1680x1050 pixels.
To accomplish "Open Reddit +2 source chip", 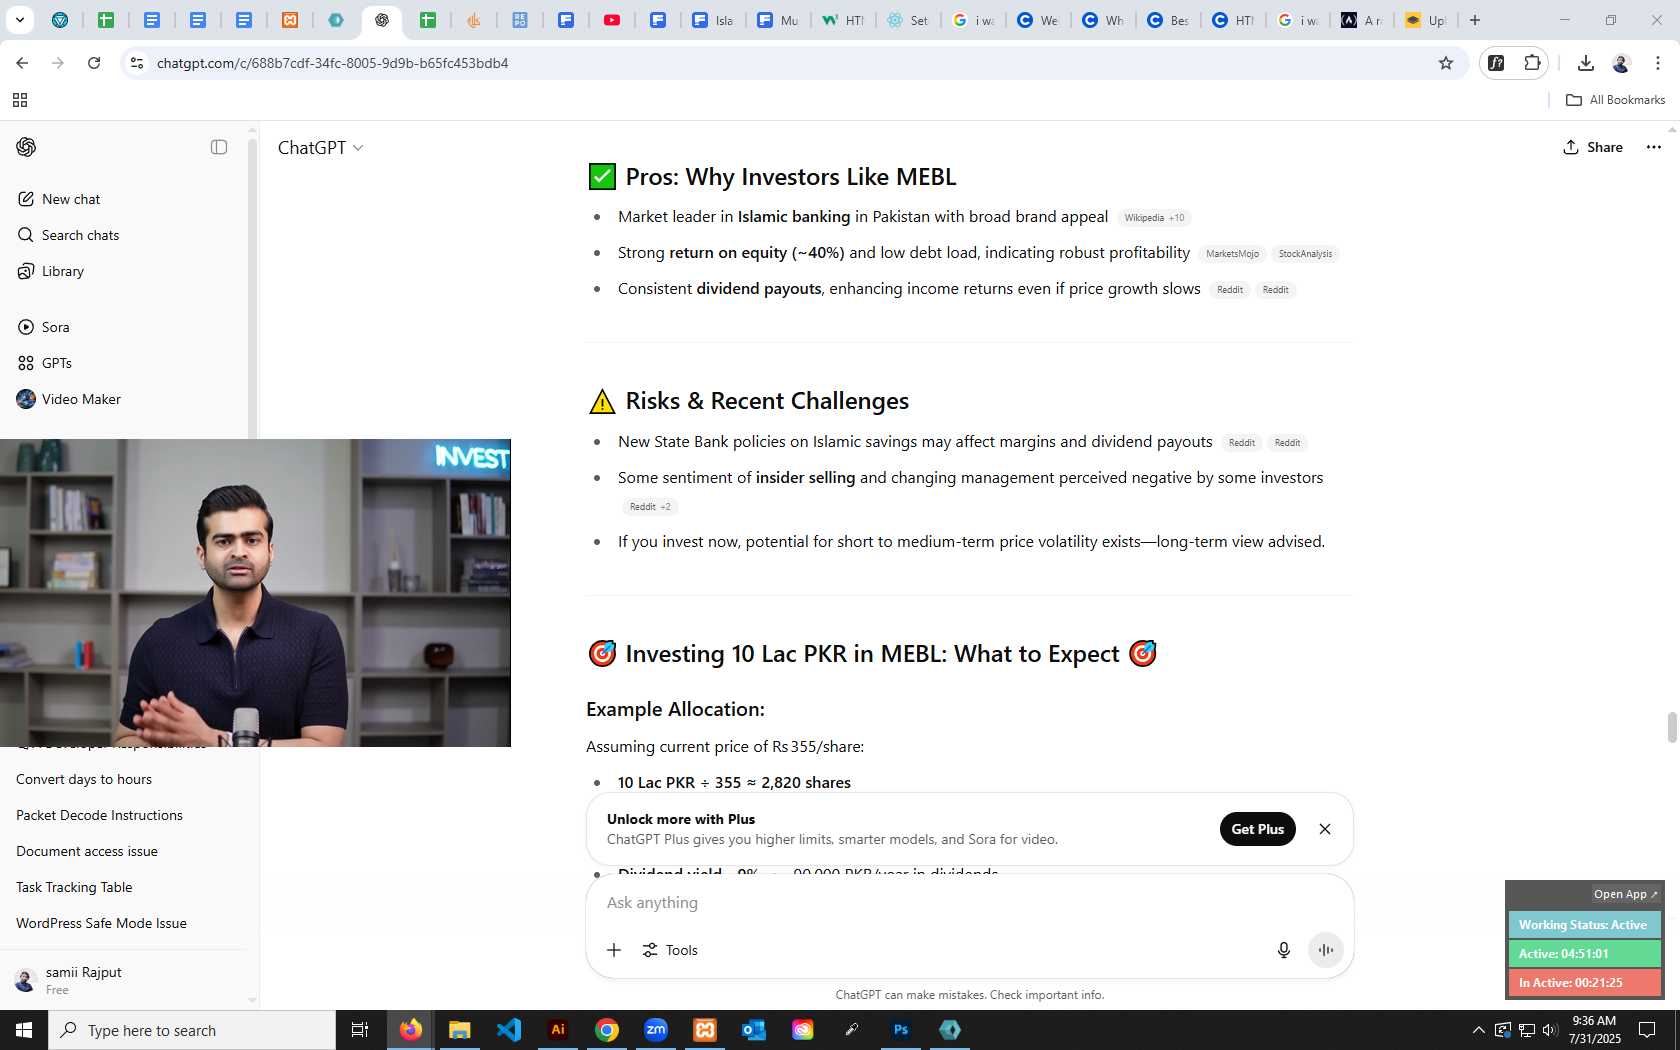I will (650, 507).
